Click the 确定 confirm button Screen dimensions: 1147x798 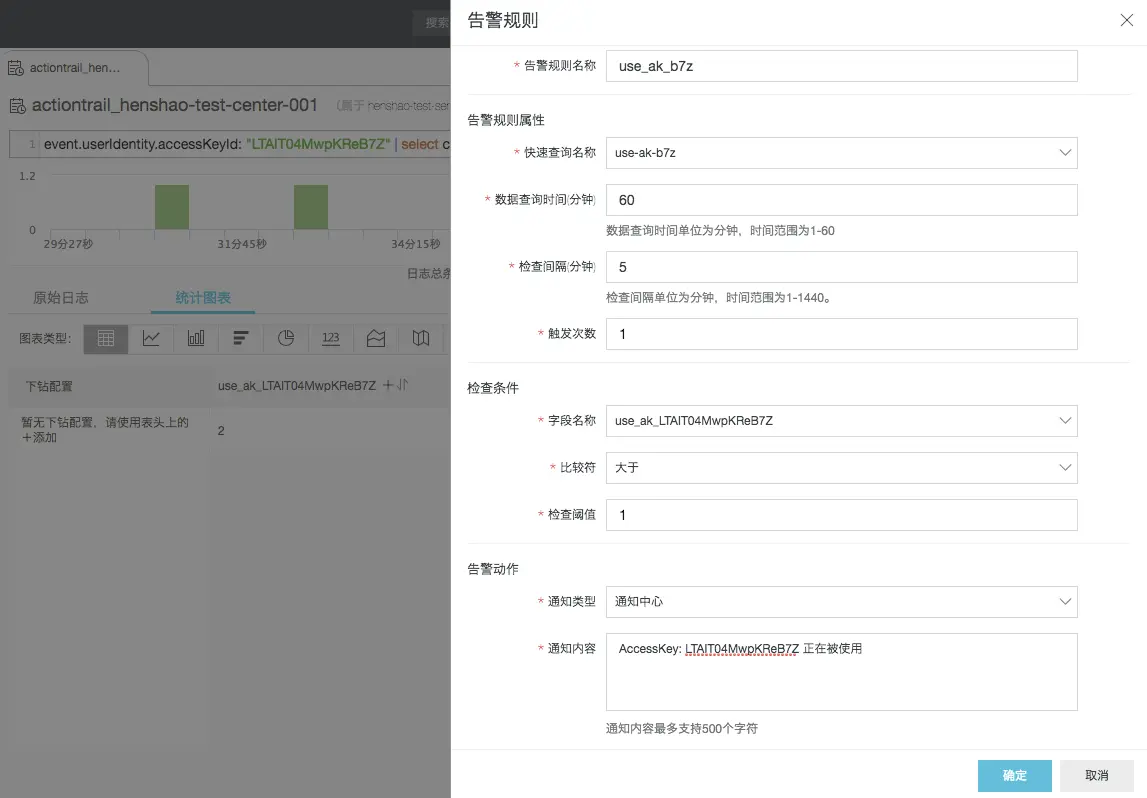click(x=1015, y=775)
